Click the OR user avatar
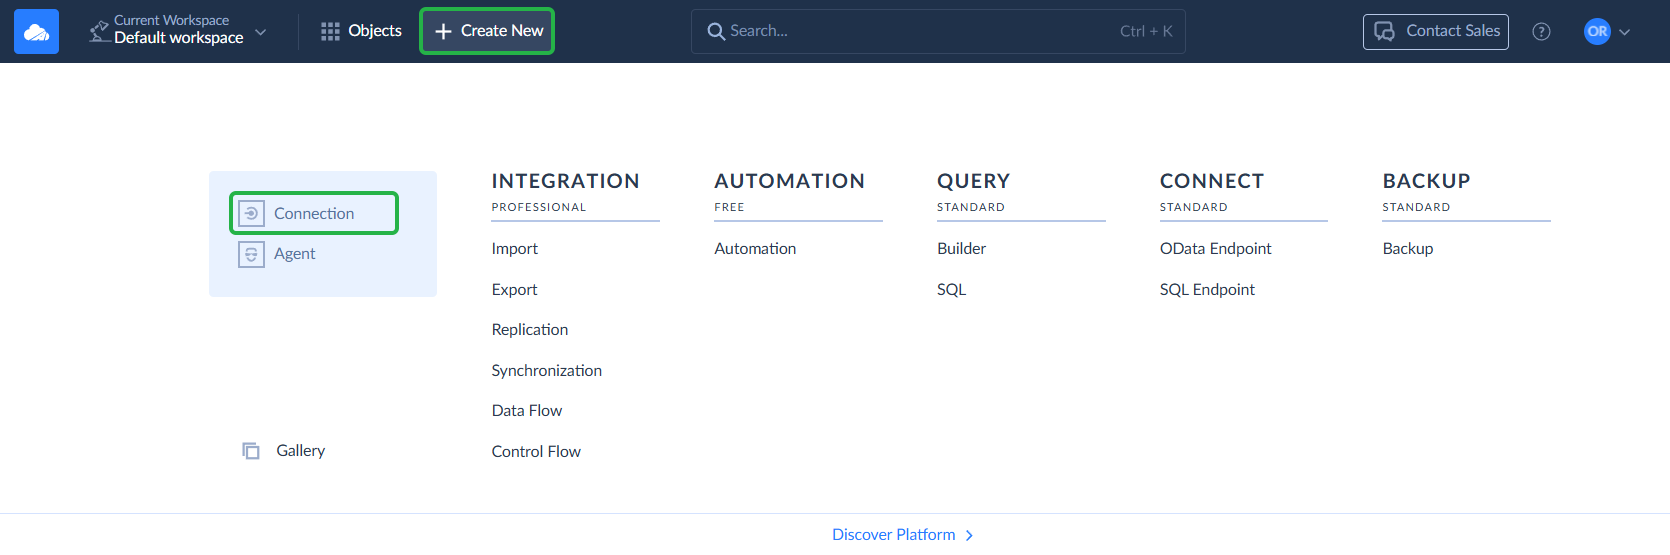 pos(1597,32)
